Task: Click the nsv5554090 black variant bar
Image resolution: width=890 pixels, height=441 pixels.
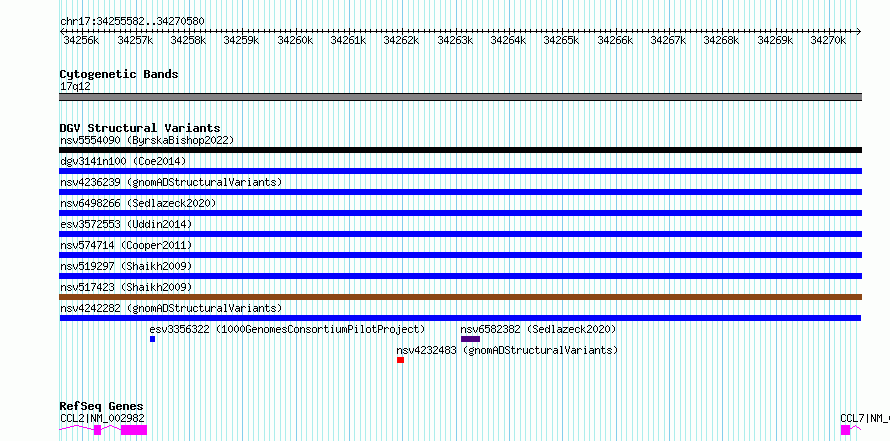Action: [460, 150]
